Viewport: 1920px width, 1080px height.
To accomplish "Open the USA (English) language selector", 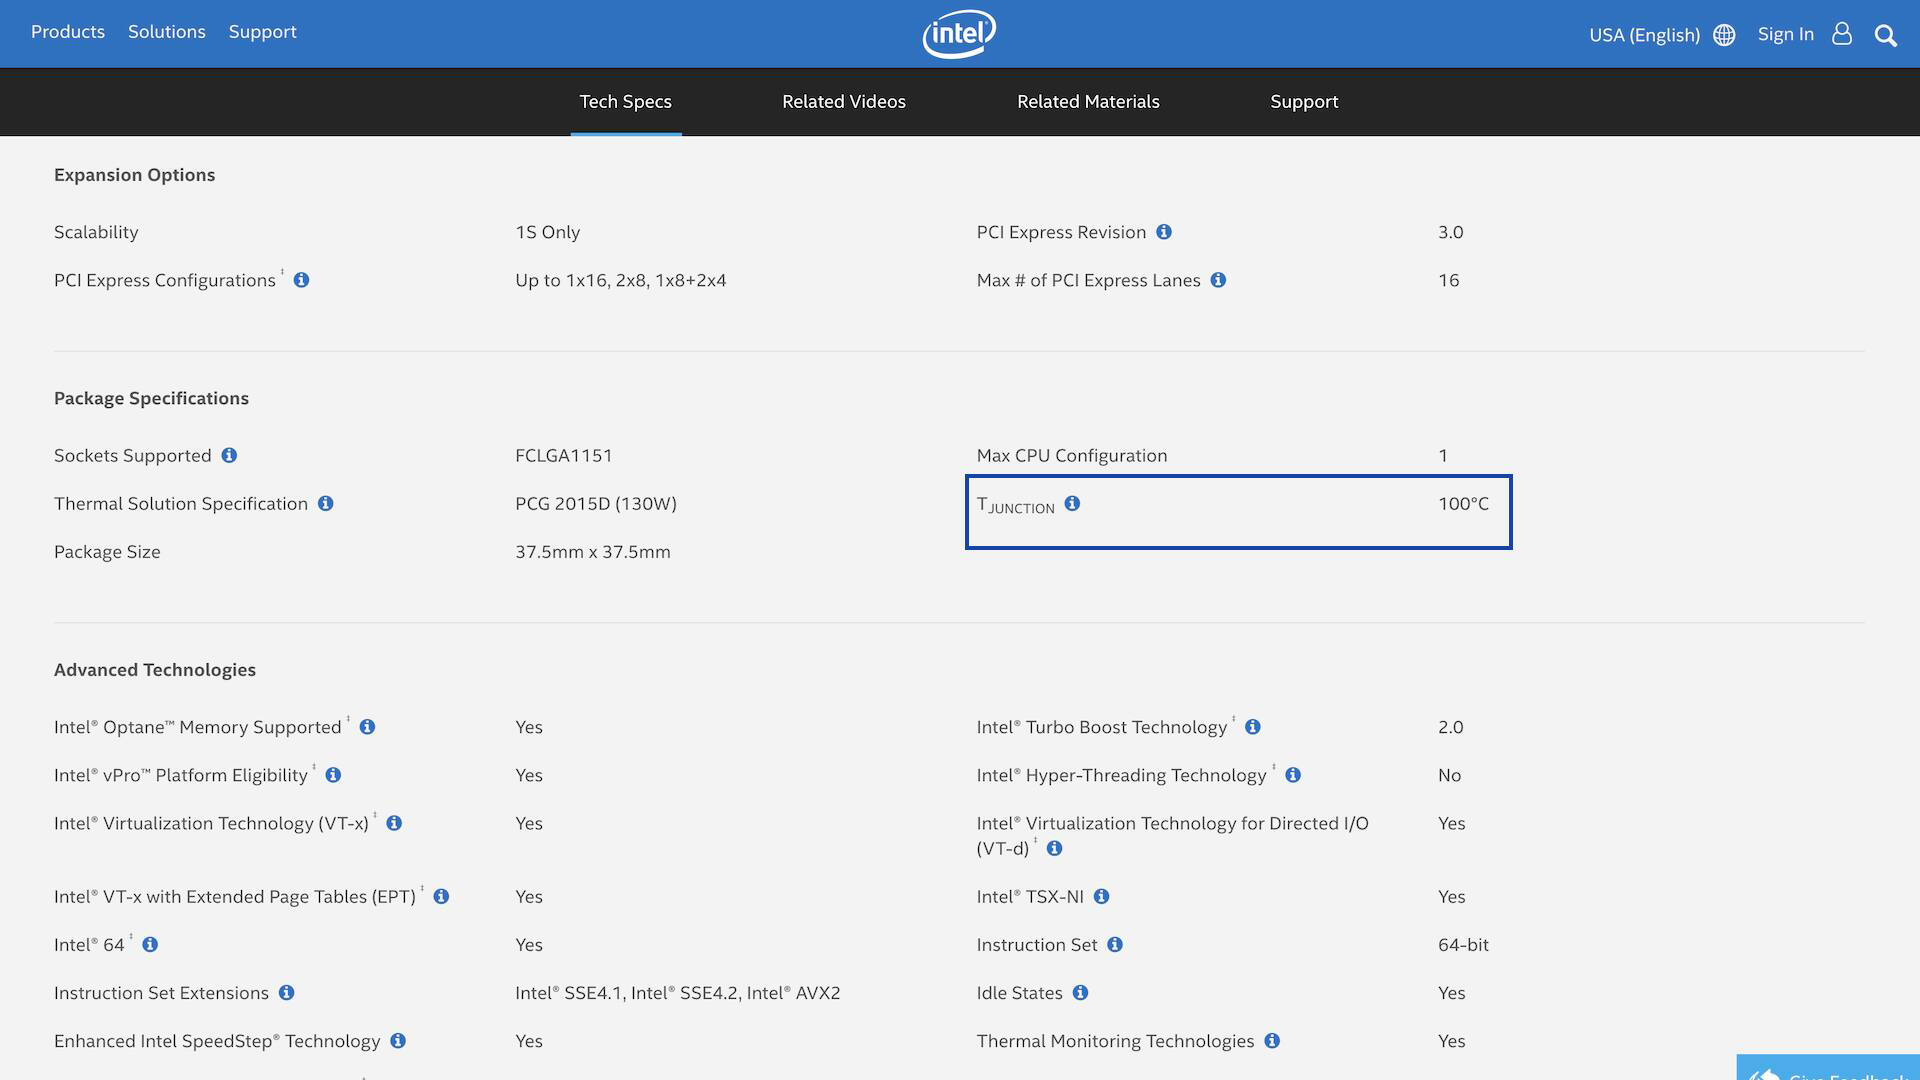I will [1644, 35].
